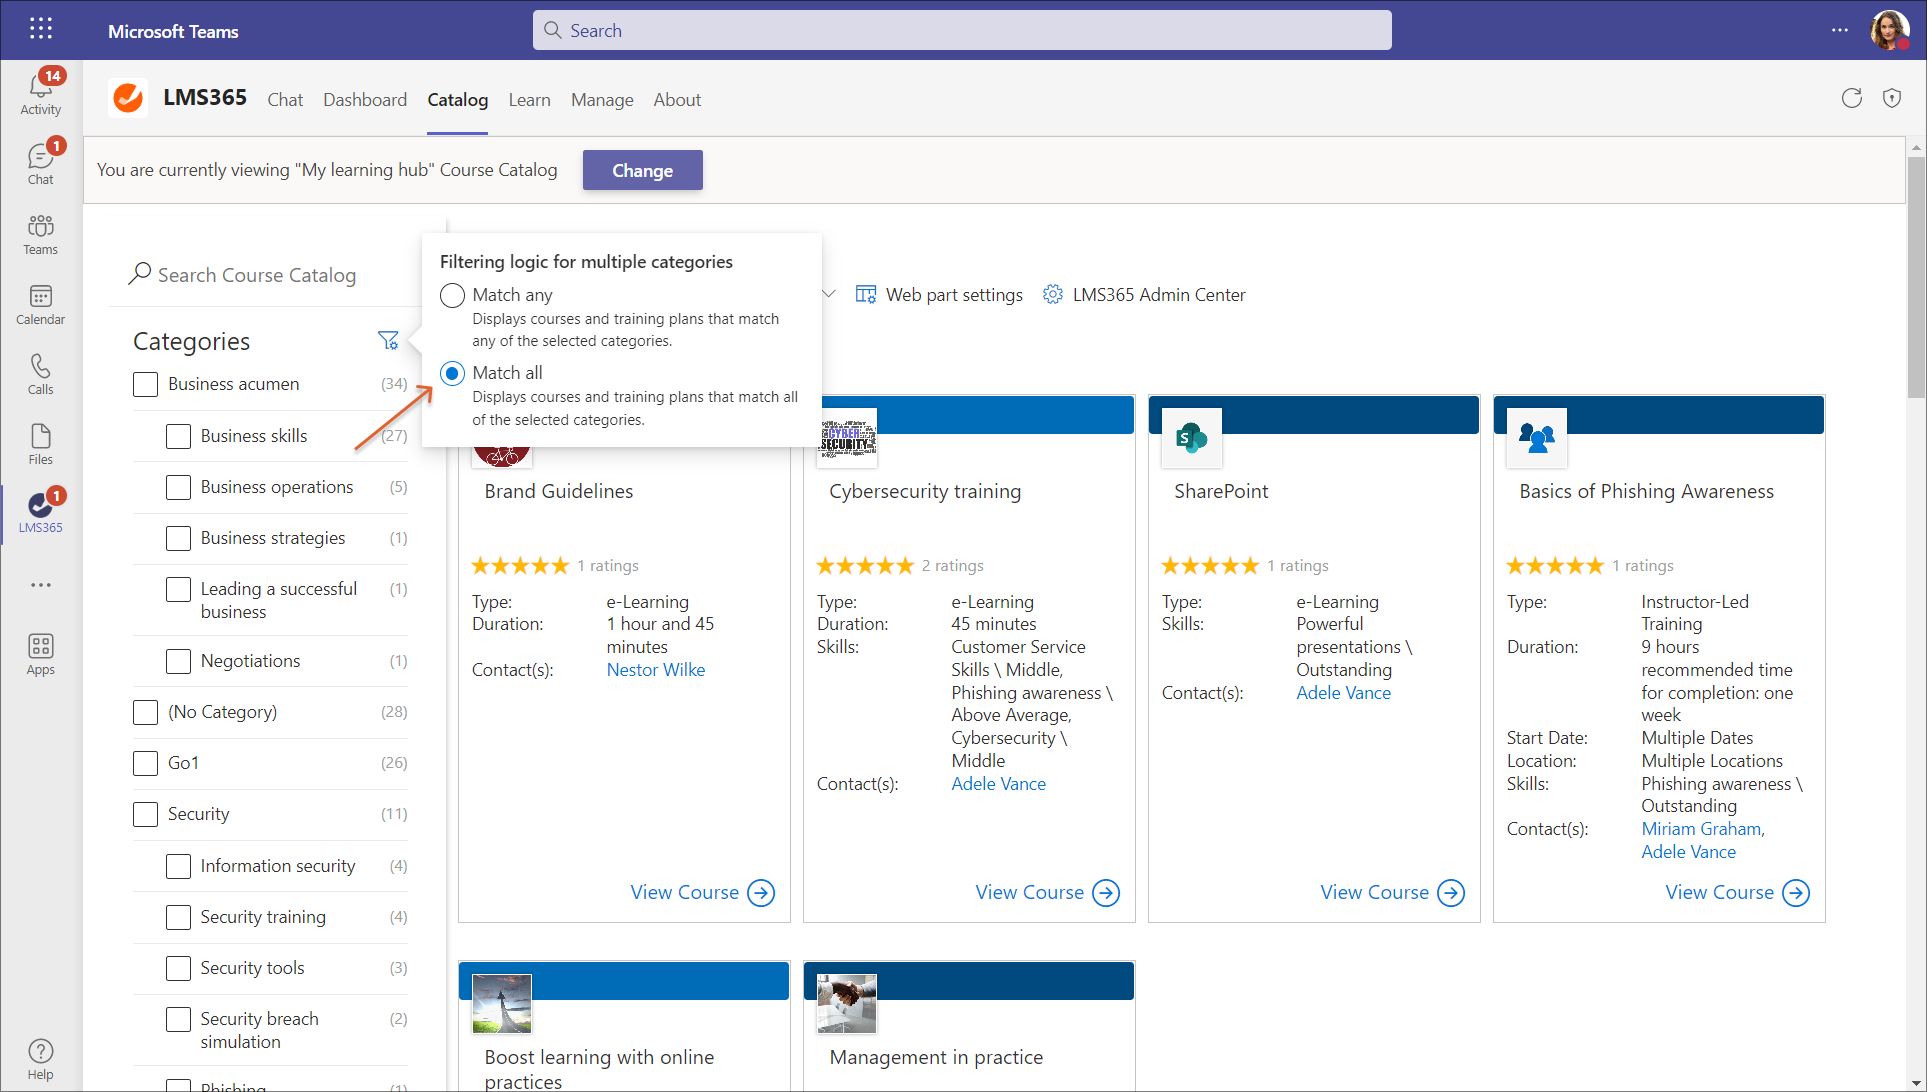
Task: Check the Security category
Action: [146, 814]
